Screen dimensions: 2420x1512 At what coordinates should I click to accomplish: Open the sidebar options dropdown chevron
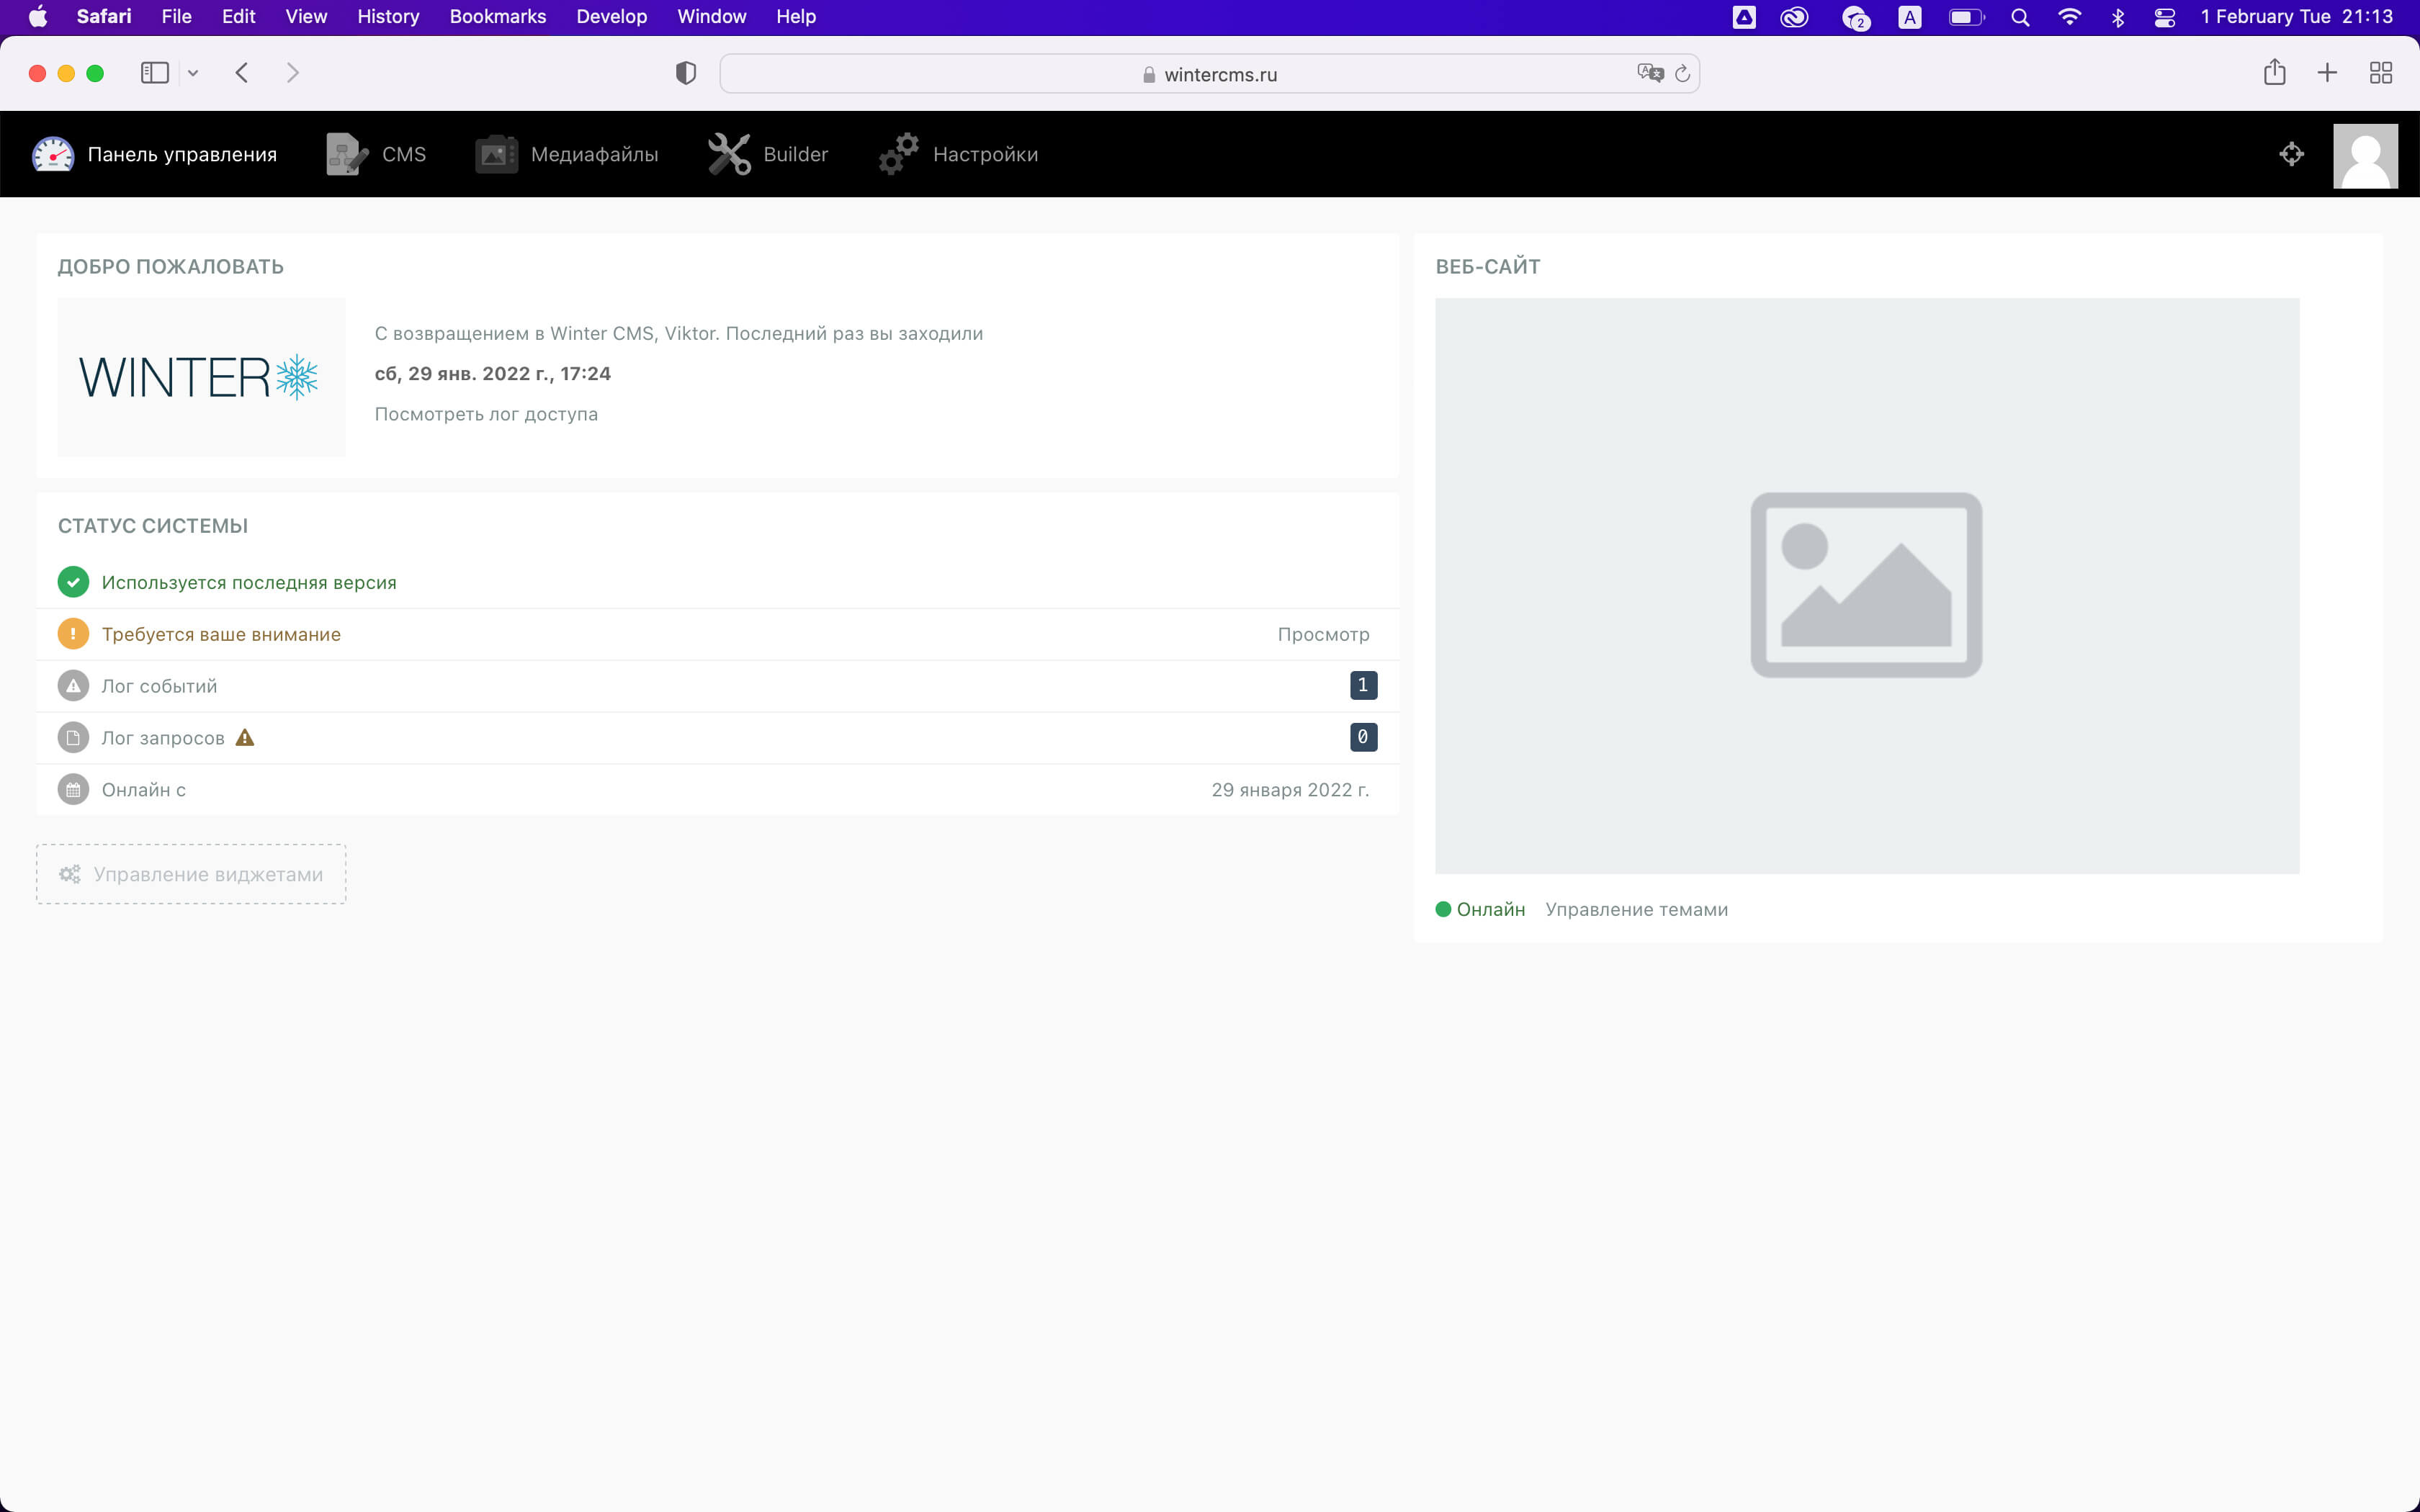click(x=193, y=72)
